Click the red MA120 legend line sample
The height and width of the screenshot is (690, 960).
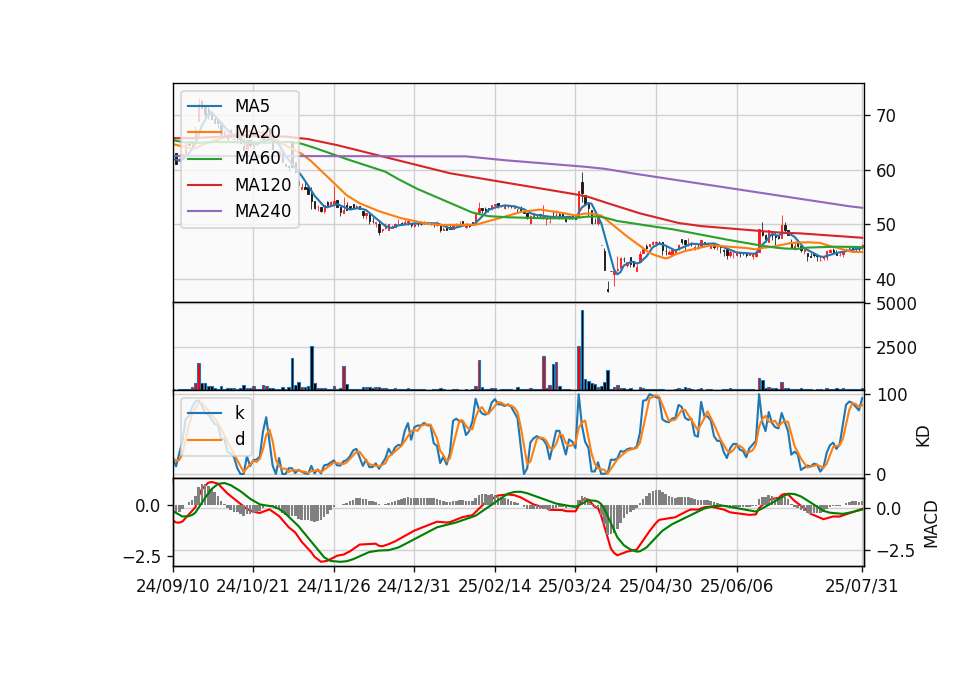pos(204,185)
